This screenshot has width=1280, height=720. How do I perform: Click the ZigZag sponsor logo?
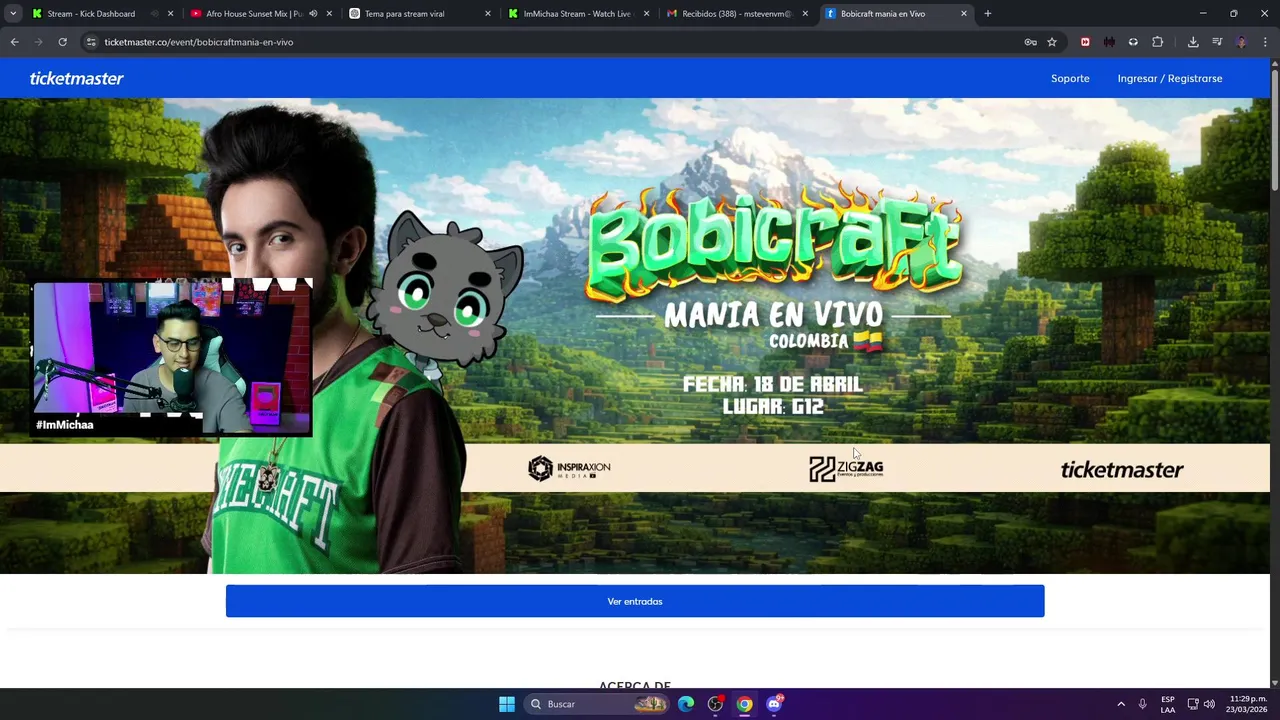(x=846, y=468)
